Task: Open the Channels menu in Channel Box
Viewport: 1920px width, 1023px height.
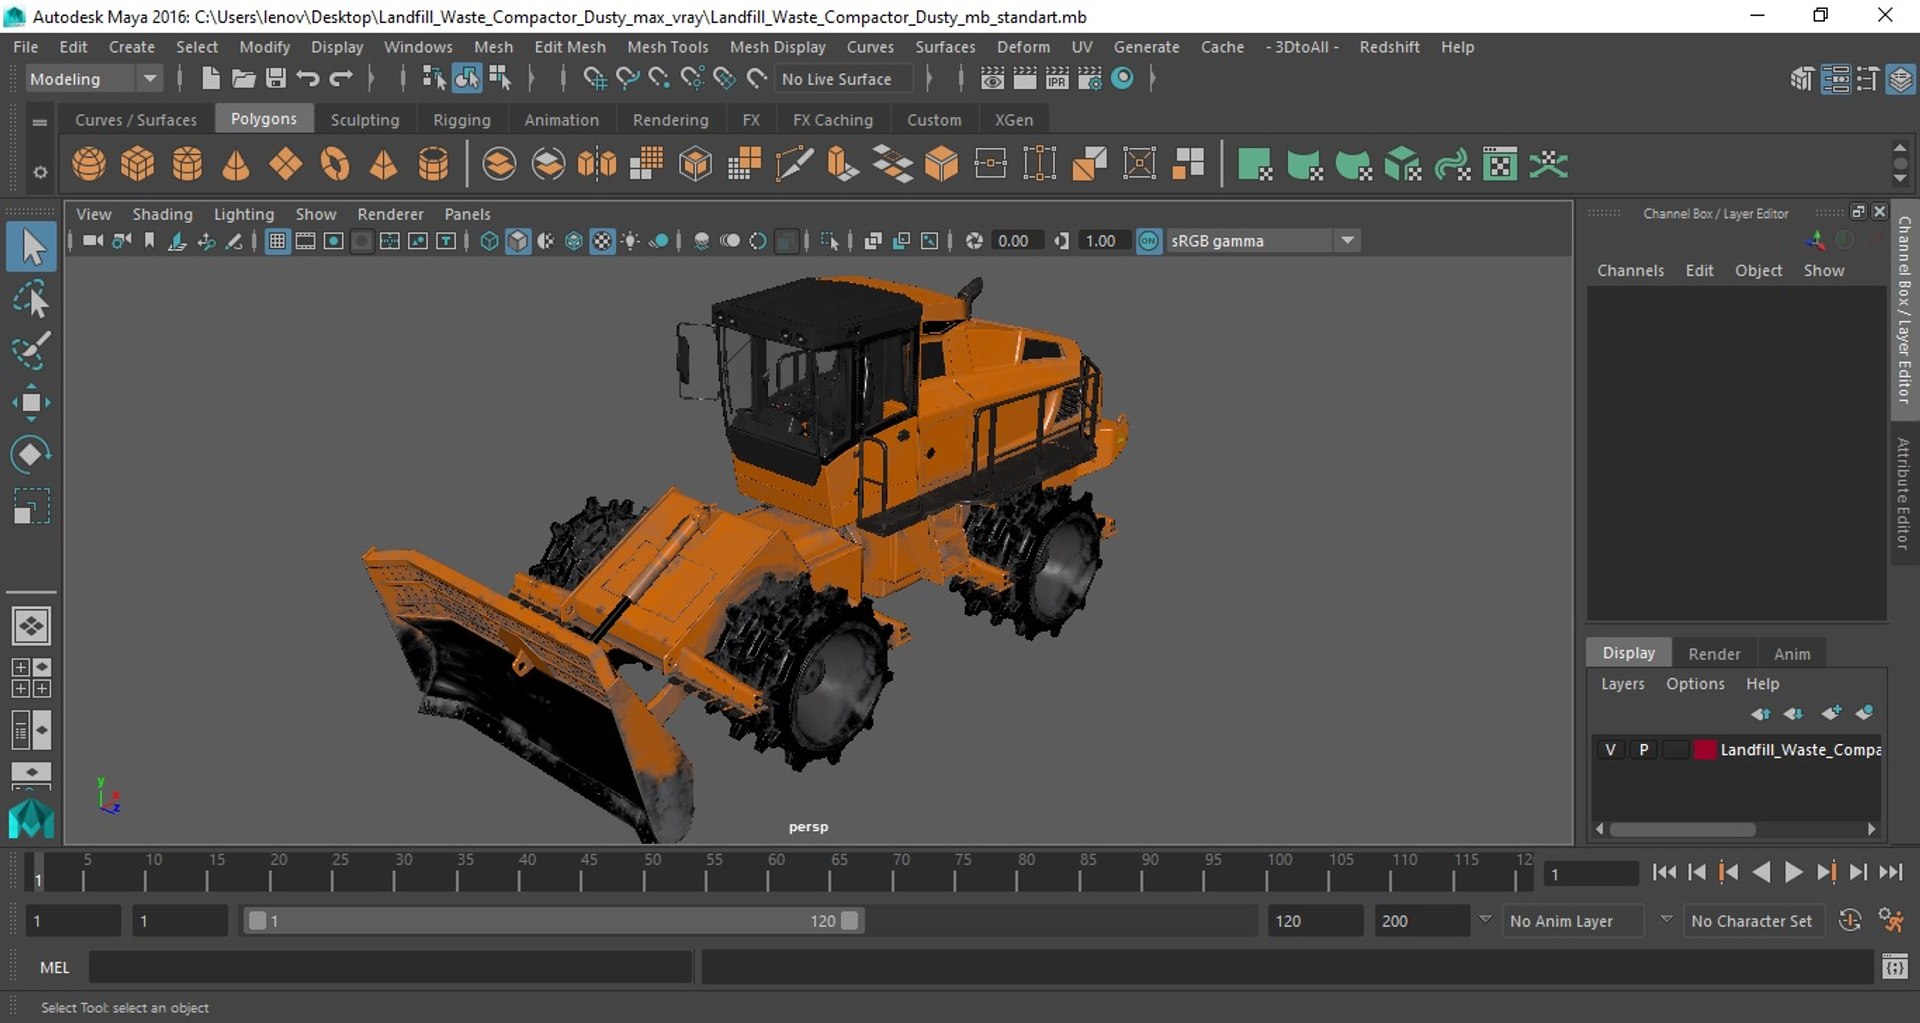Action: tap(1630, 271)
